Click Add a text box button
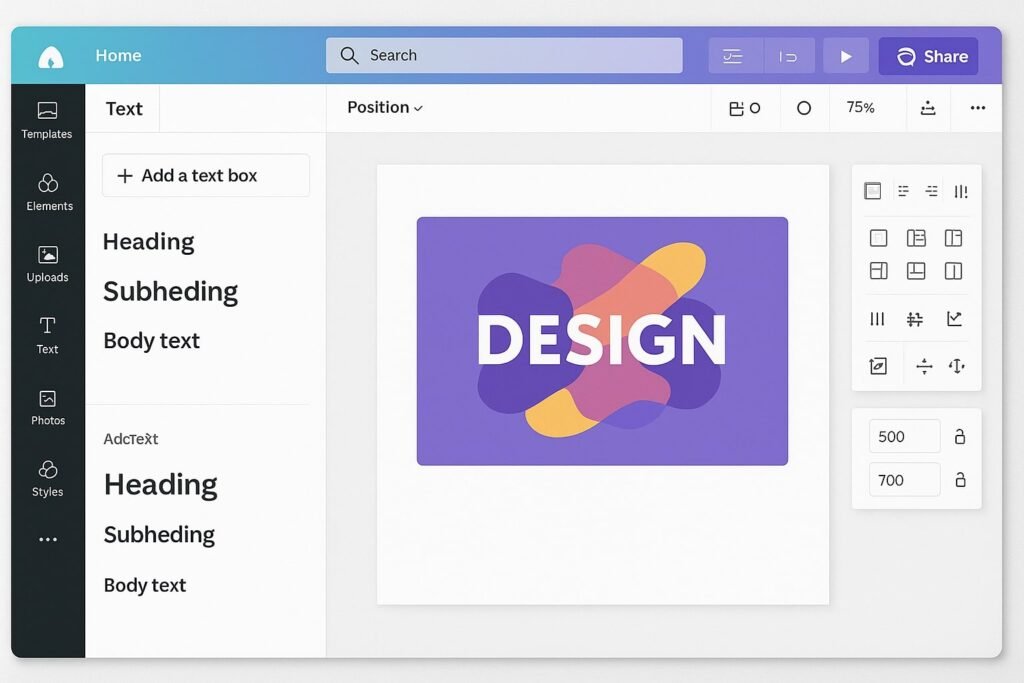The width and height of the screenshot is (1024, 683). pos(206,176)
